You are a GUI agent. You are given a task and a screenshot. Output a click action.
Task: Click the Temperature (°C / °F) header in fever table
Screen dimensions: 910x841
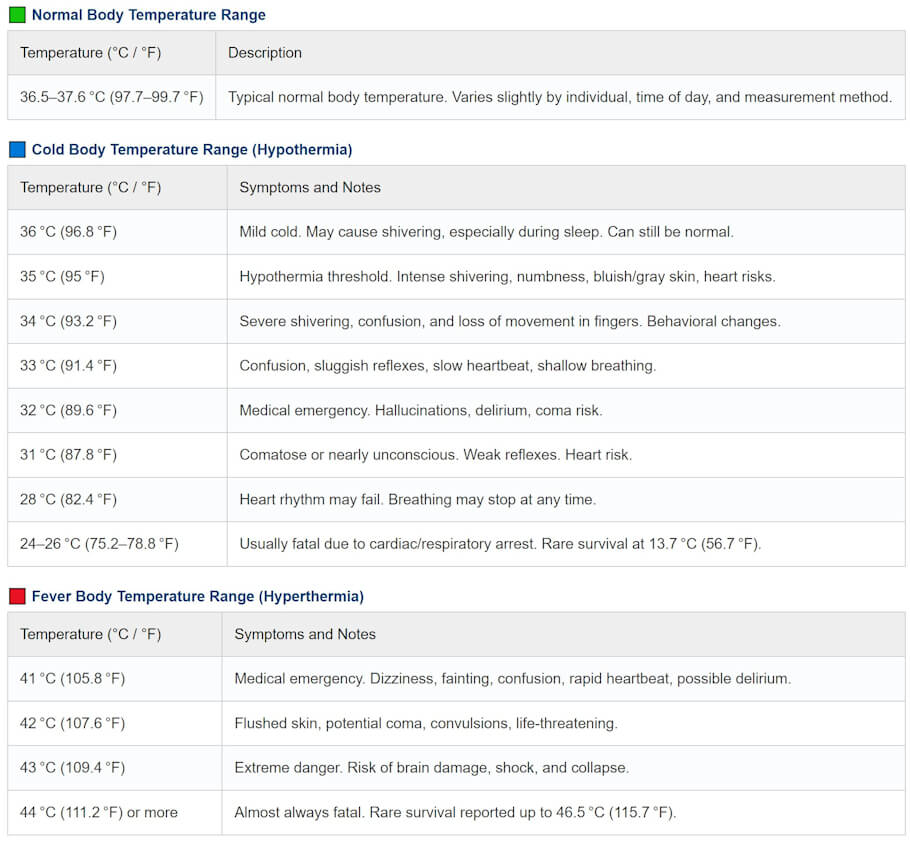[x=90, y=635]
